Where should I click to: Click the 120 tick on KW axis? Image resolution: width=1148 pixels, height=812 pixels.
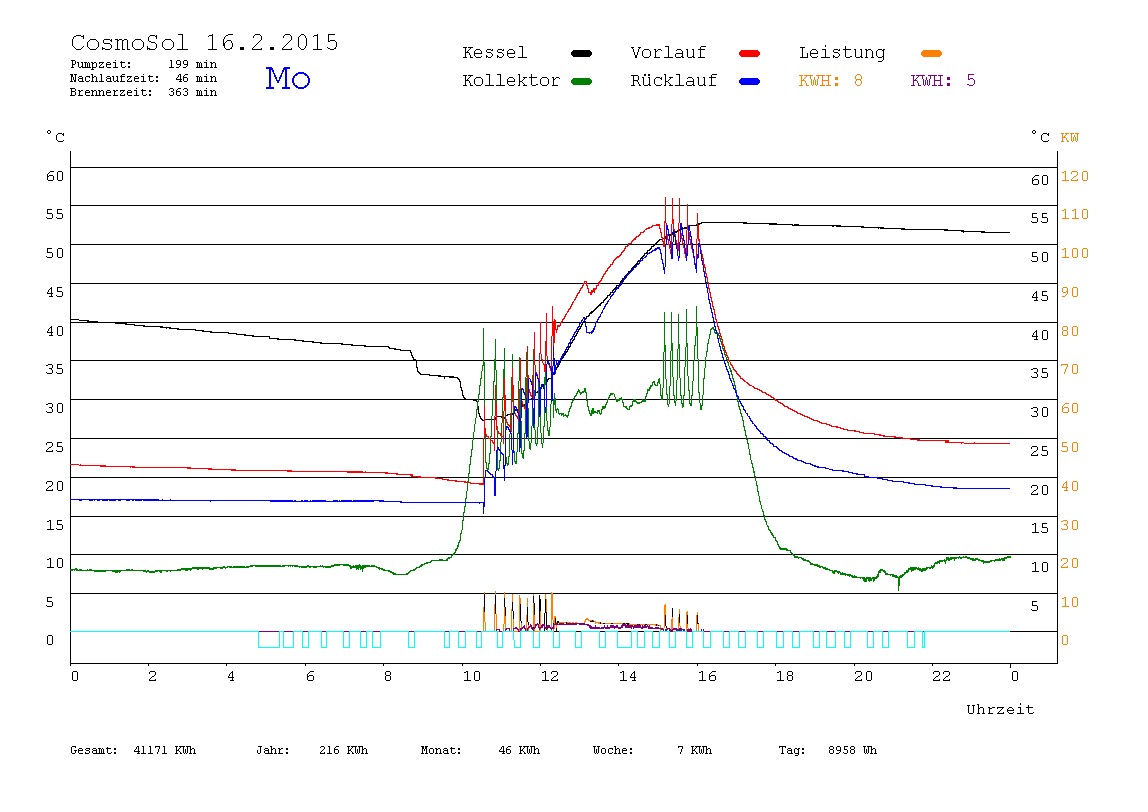1075,176
